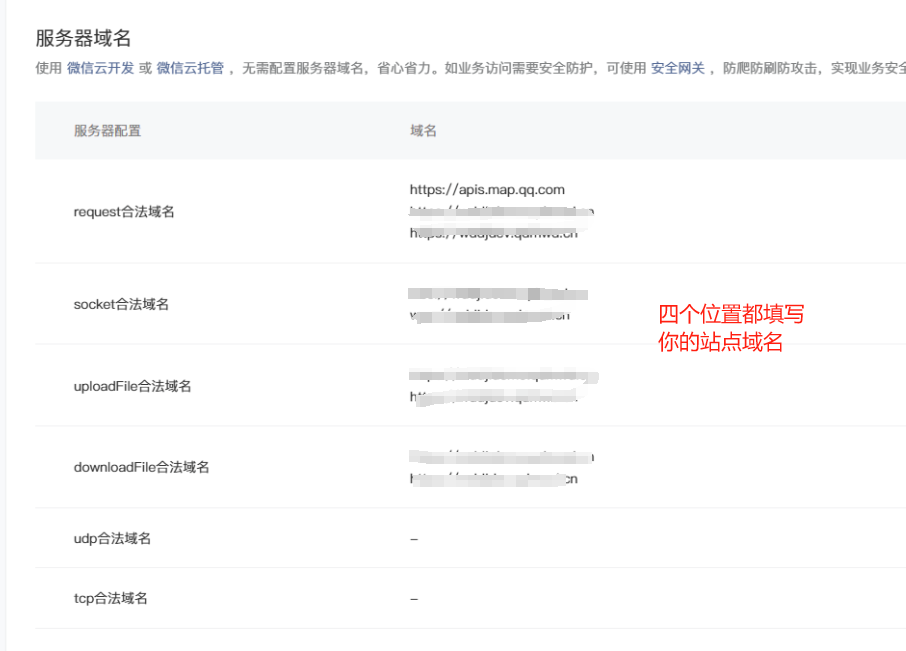The height and width of the screenshot is (651, 906).
Task: Open the 微信云托管 link
Action: (189, 69)
